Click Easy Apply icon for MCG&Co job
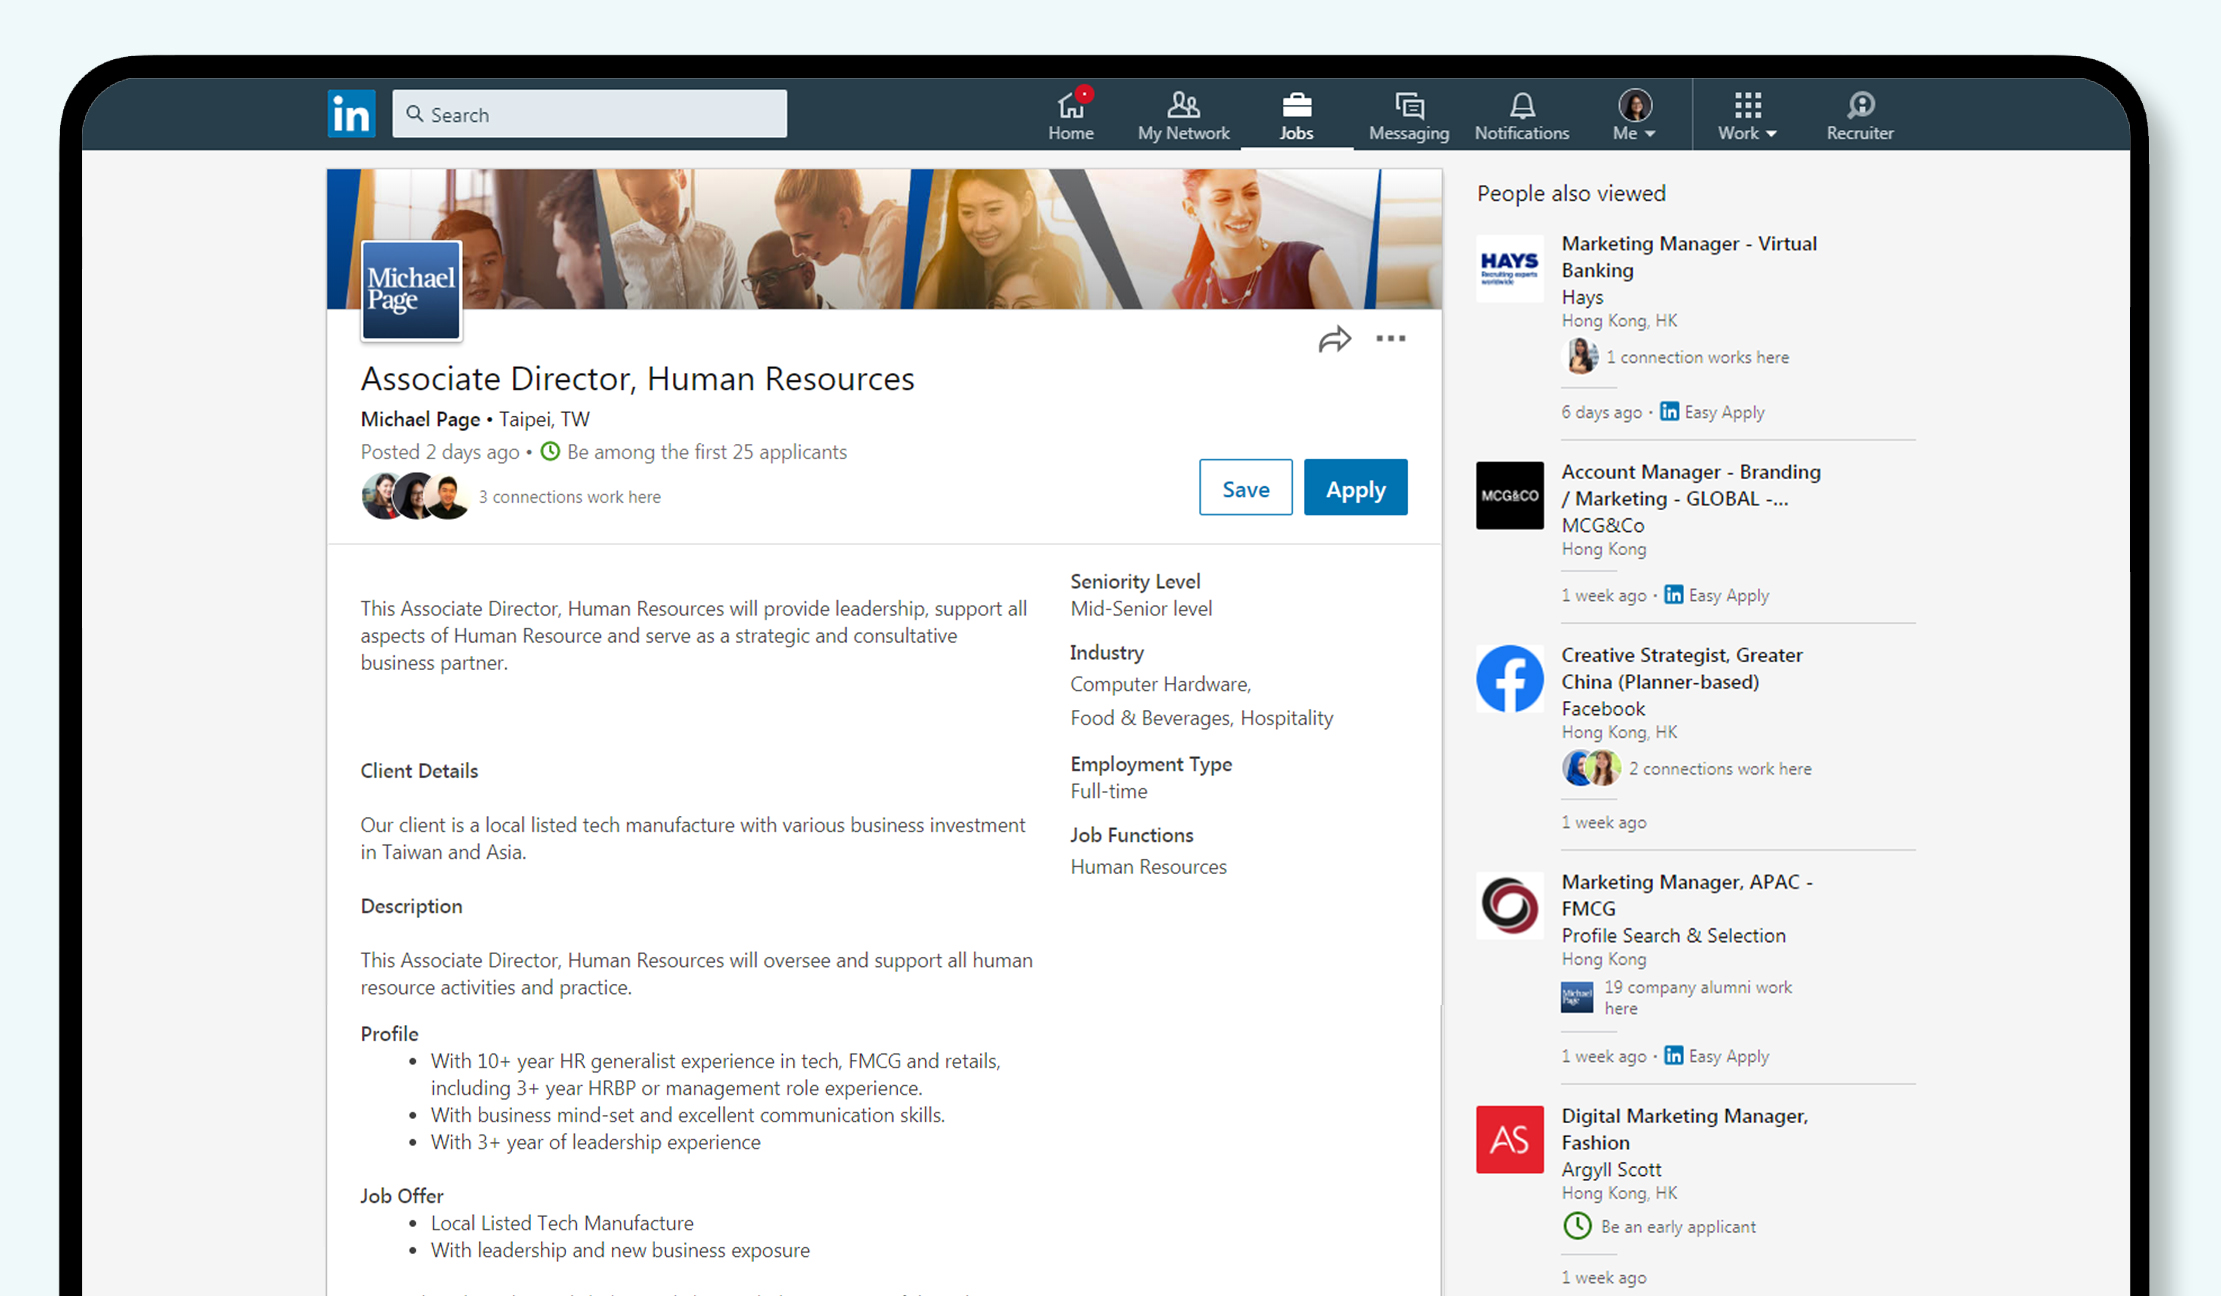 1673,594
